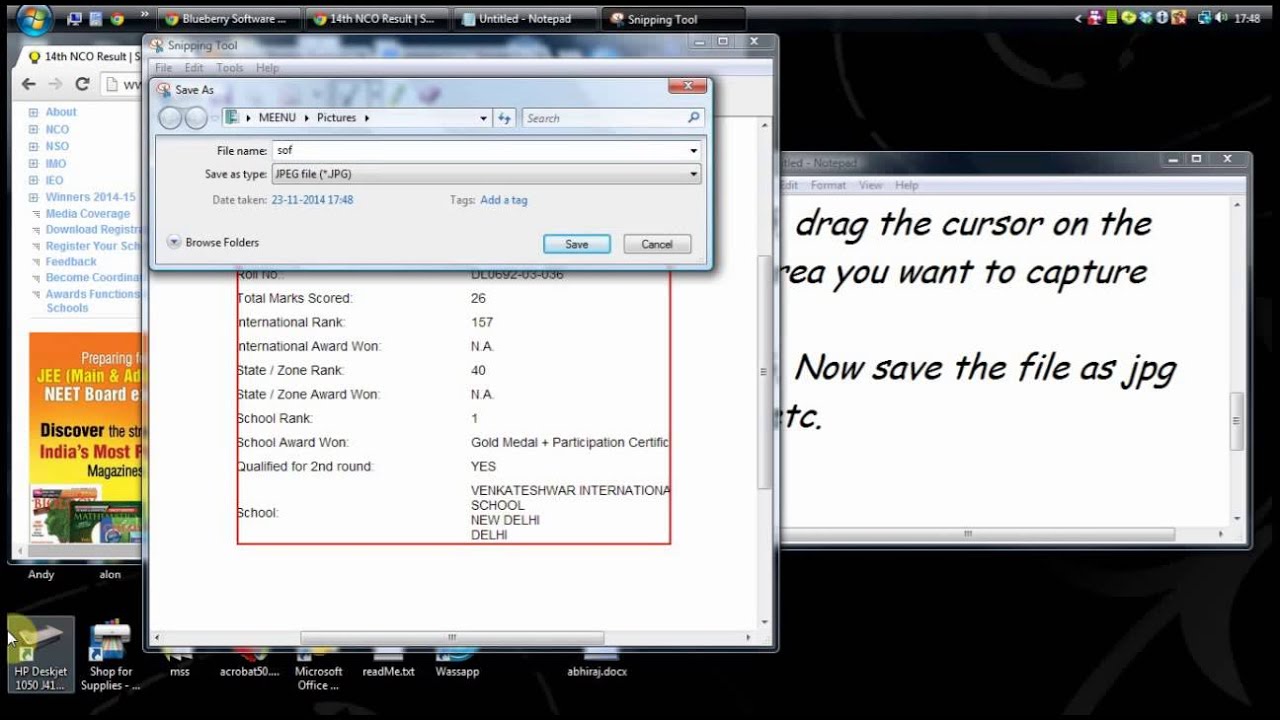
Task: Open Notepad Help menu
Action: point(907,185)
